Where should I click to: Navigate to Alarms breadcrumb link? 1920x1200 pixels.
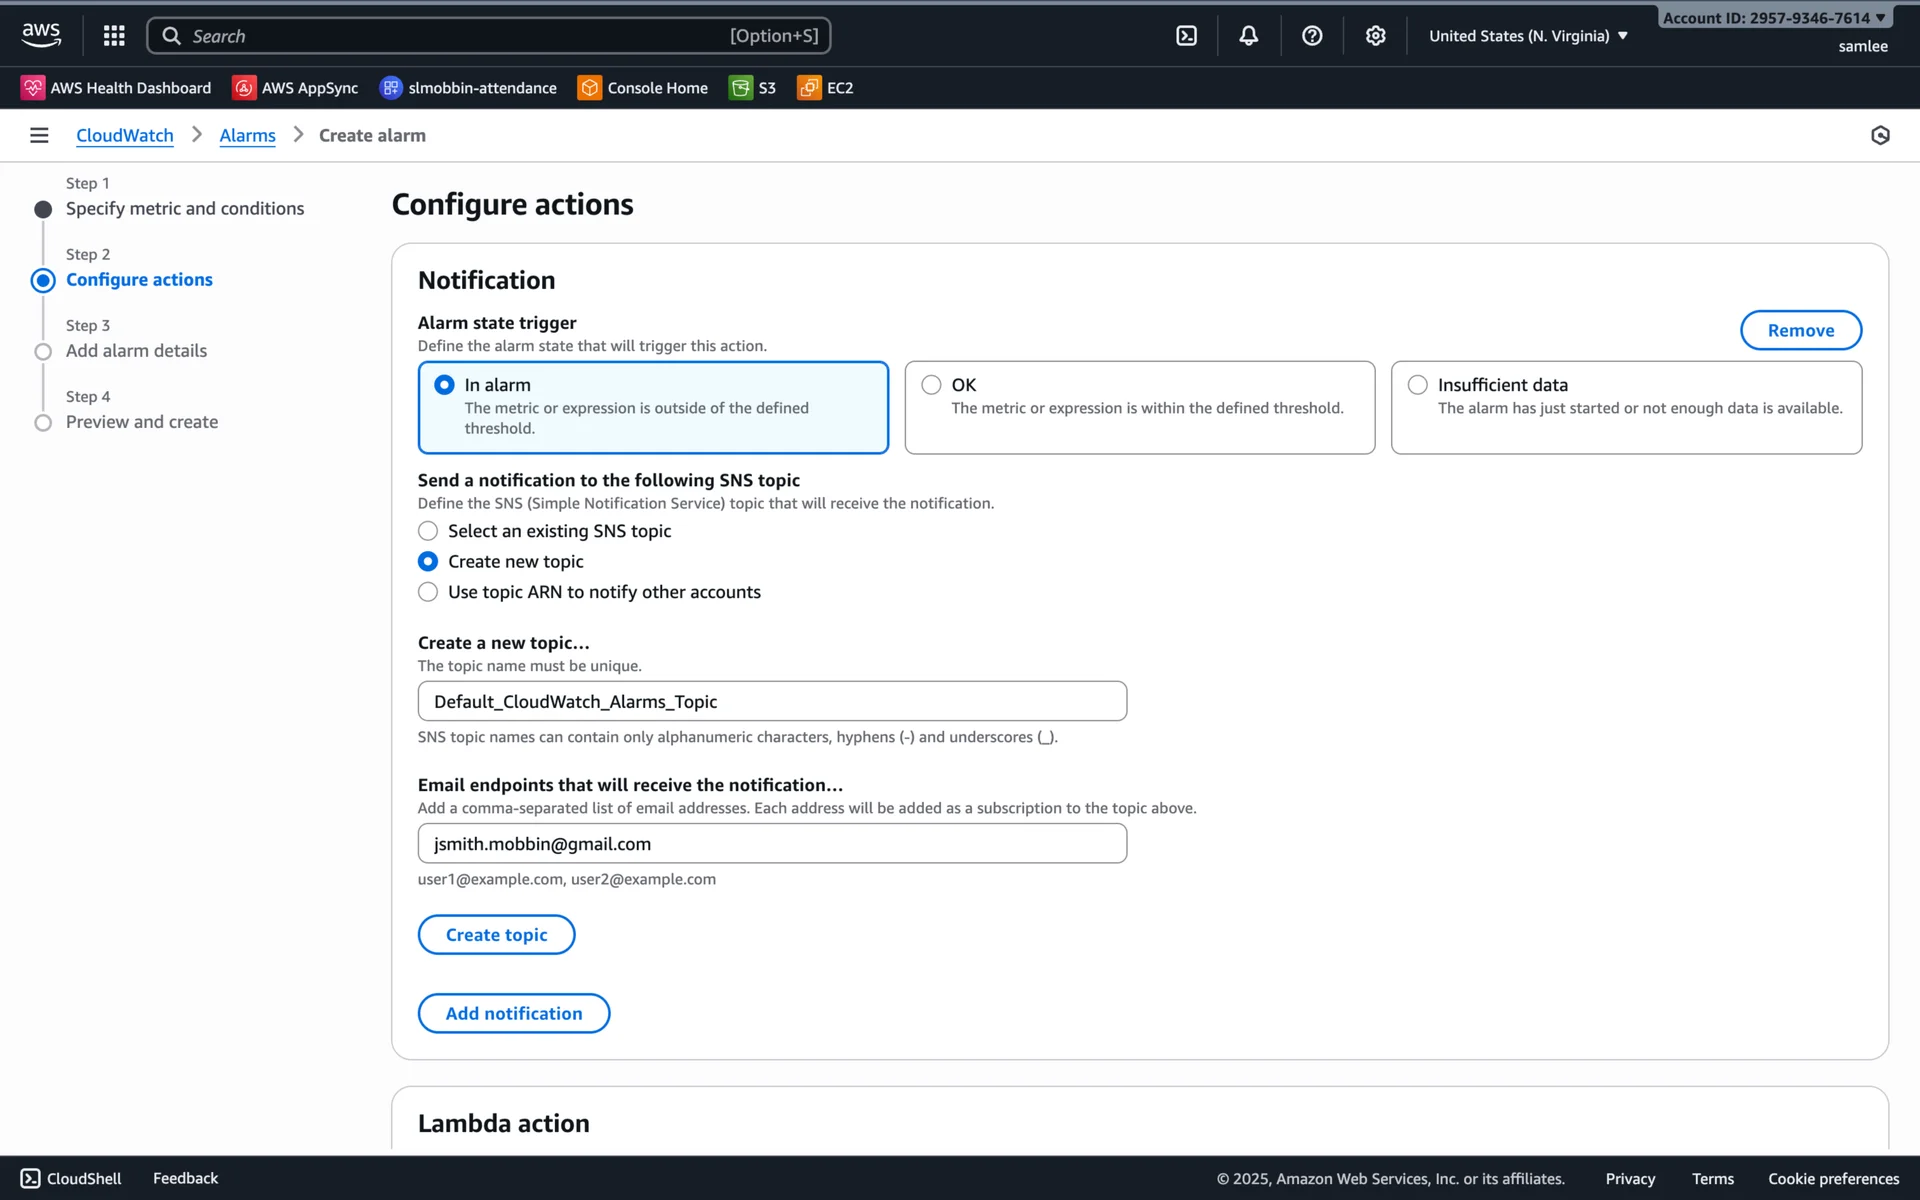tap(247, 135)
